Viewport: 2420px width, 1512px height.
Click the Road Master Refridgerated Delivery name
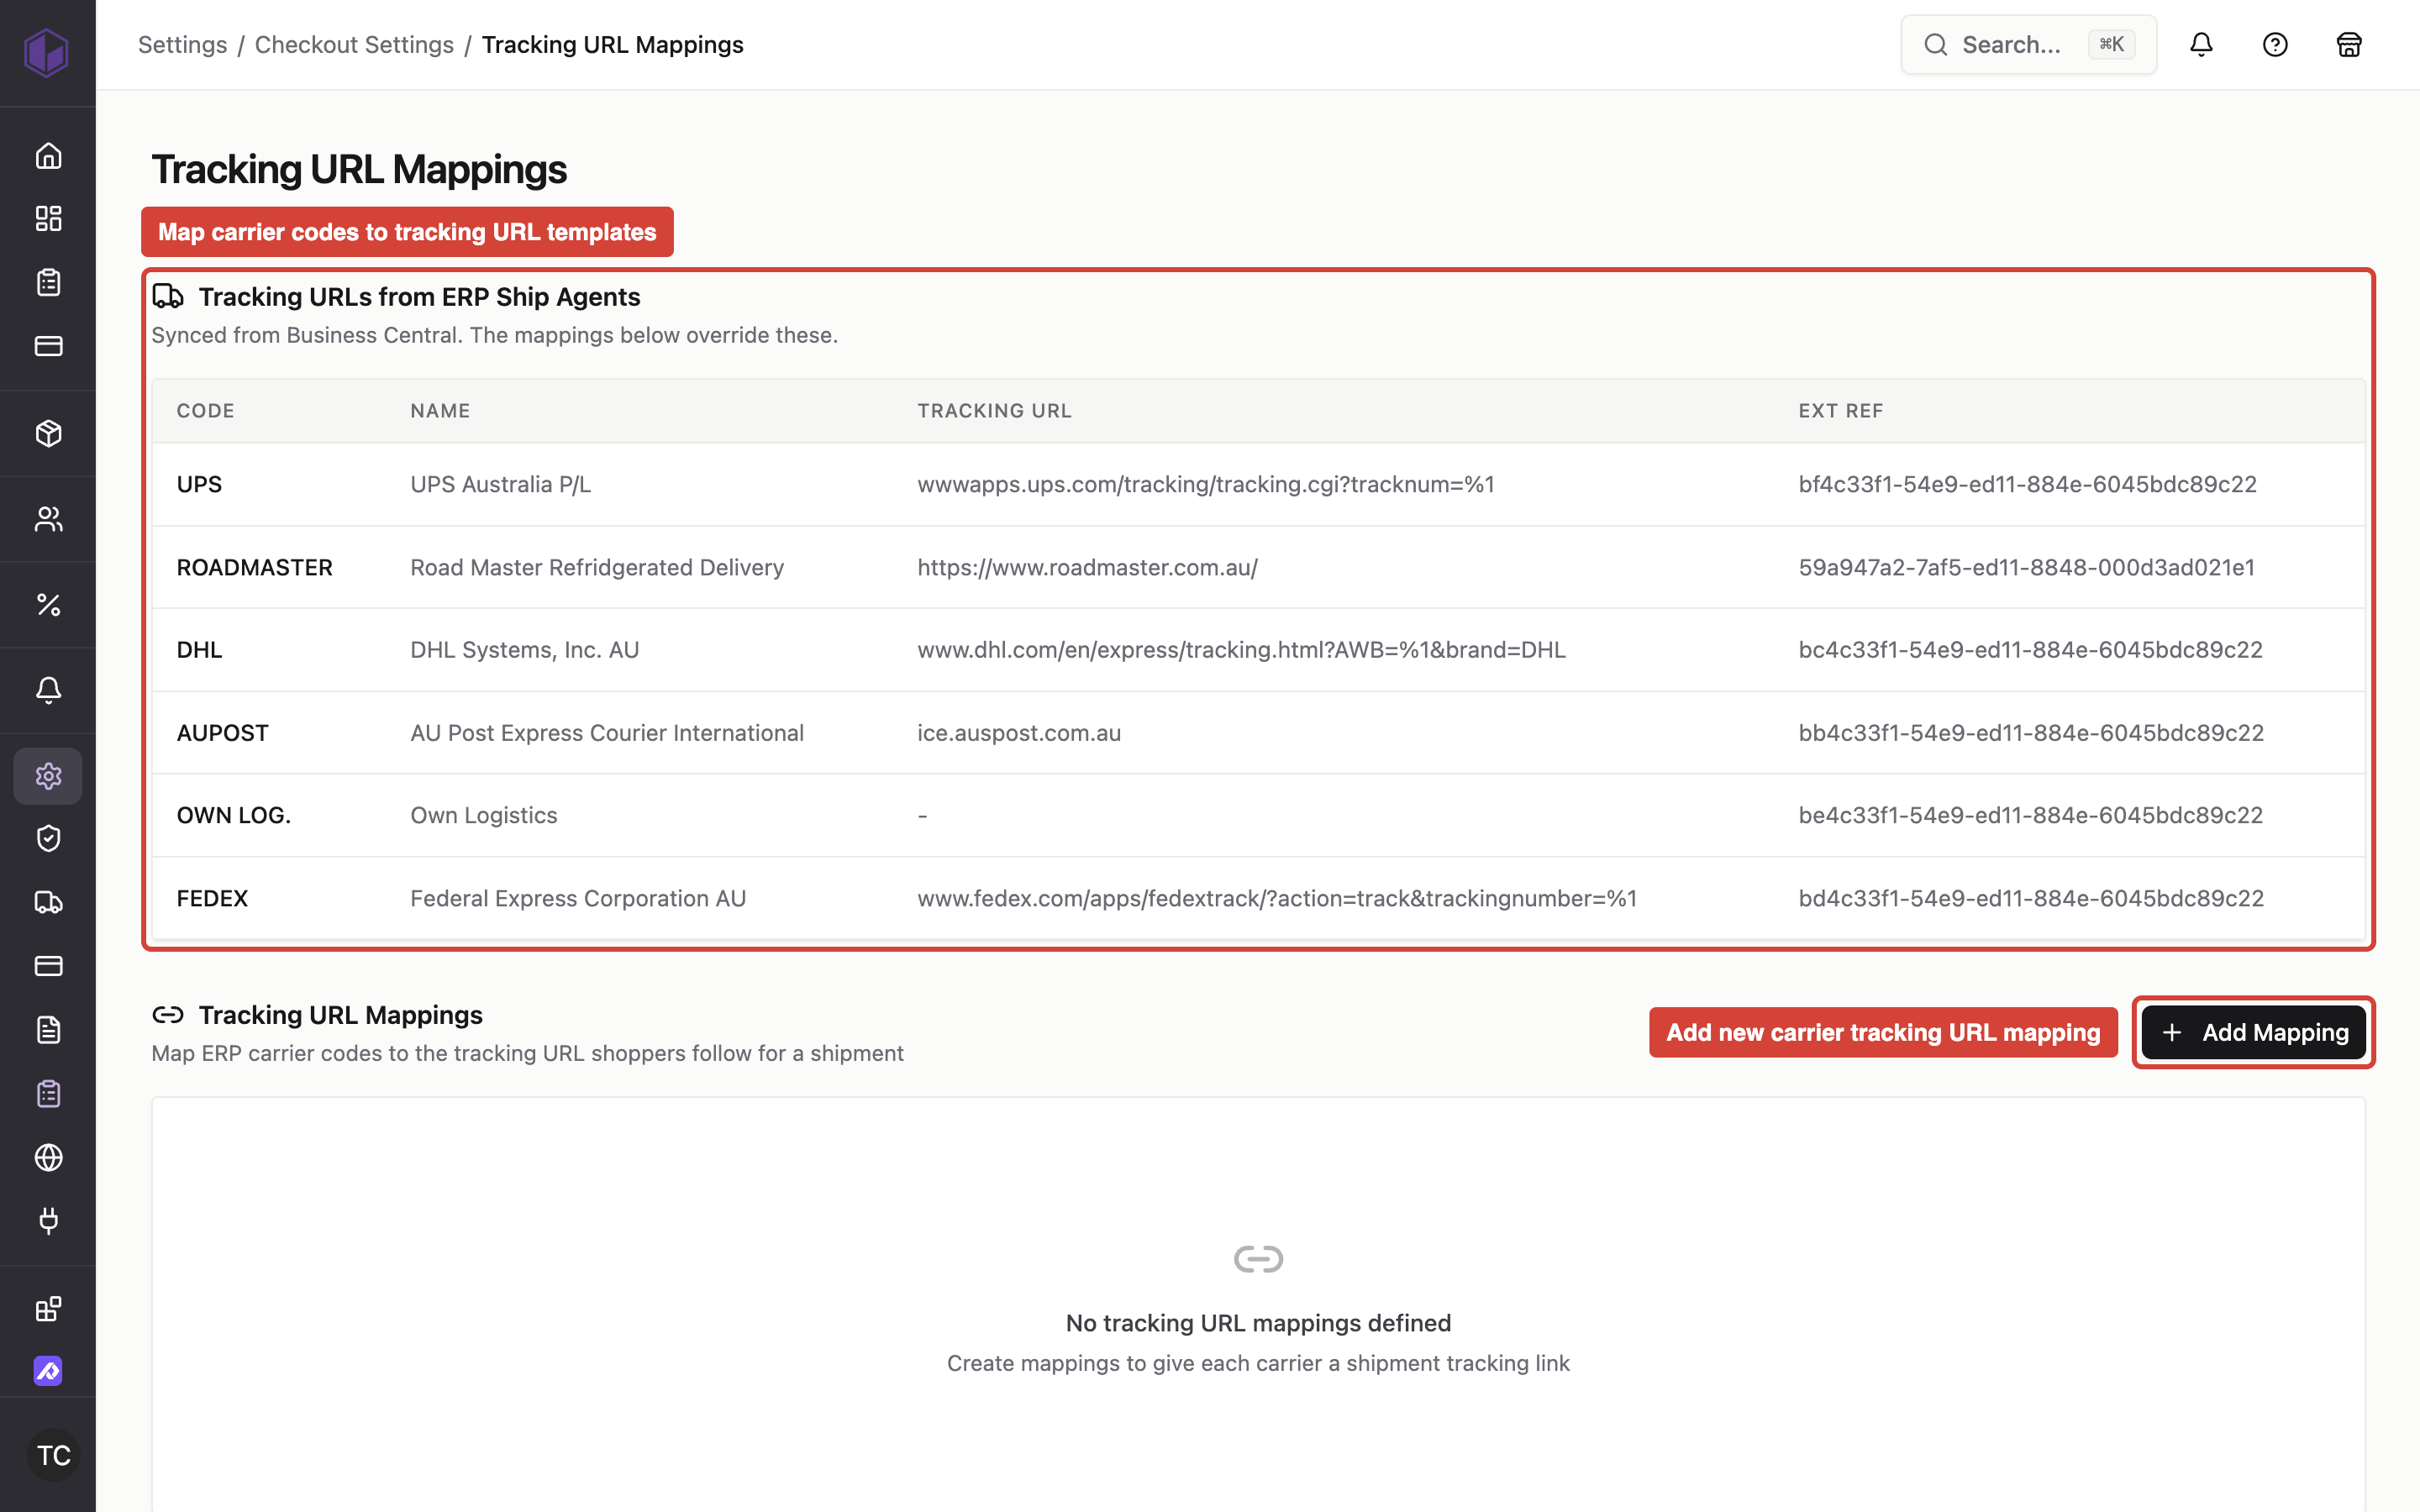(x=597, y=567)
